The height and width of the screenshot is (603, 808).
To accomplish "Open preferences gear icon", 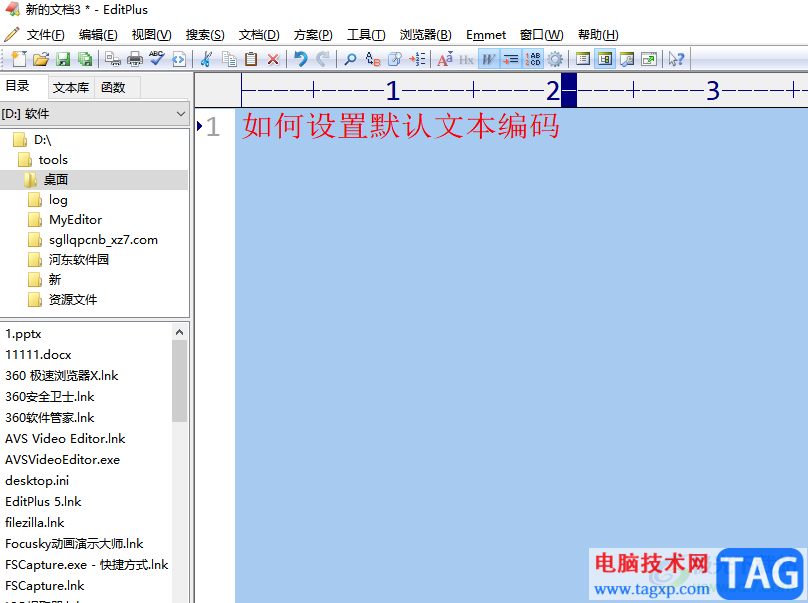I will click(x=555, y=59).
